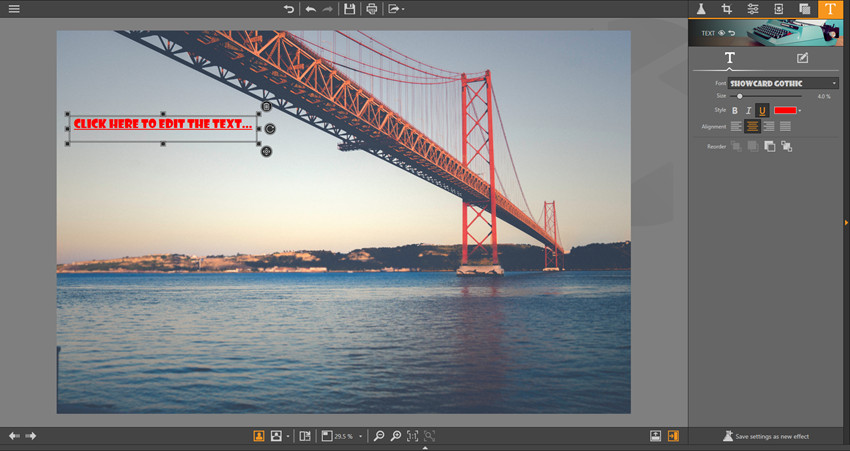Select center text alignment
The height and width of the screenshot is (451, 850).
(752, 126)
